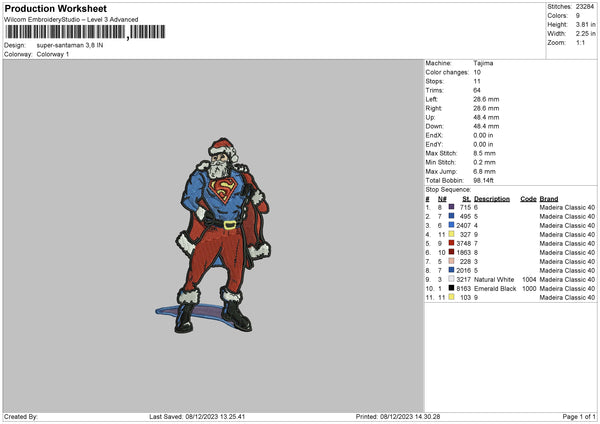Image resolution: width=600 pixels, height=424 pixels.
Task: Click the design name 'super-santaman 3,8 IN'
Action: tap(70, 45)
